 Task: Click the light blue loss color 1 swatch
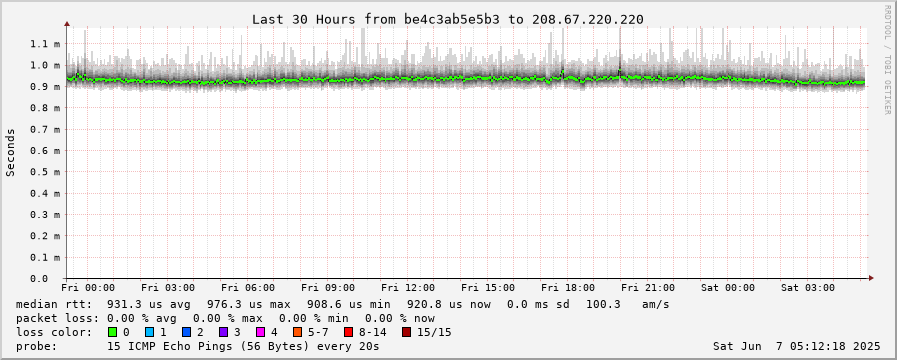[149, 332]
